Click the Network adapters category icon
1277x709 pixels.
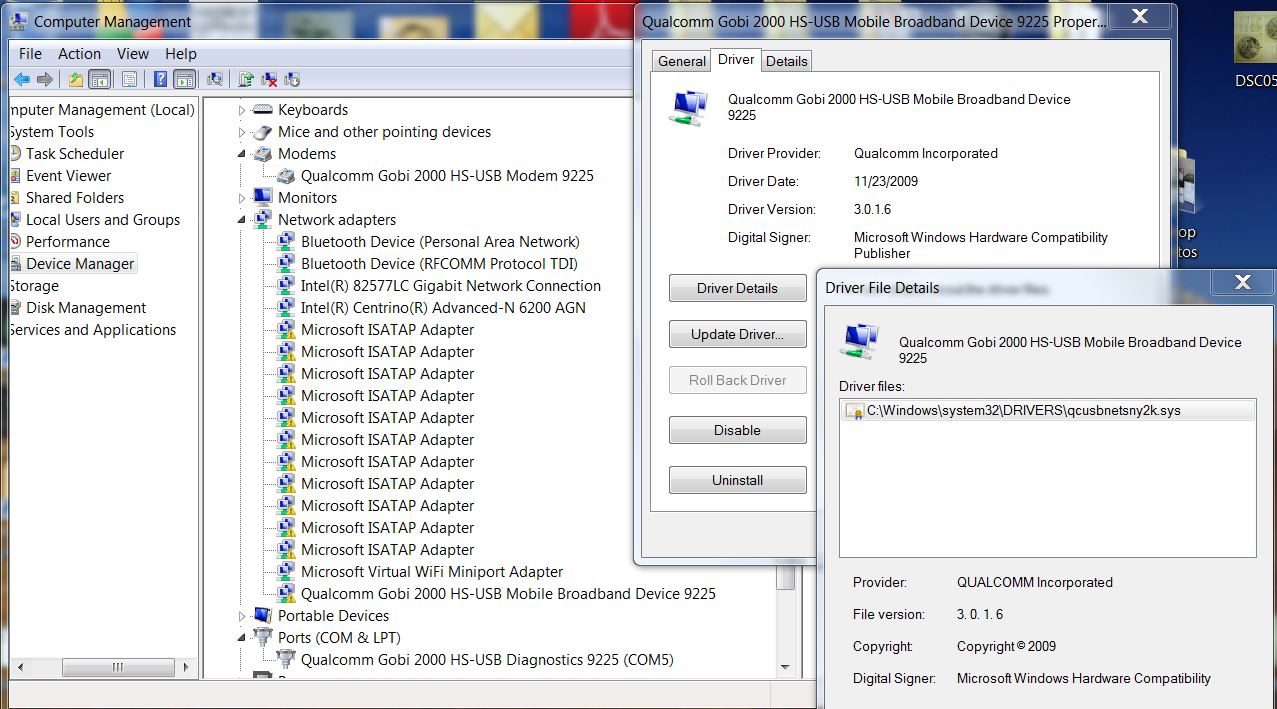tap(263, 220)
